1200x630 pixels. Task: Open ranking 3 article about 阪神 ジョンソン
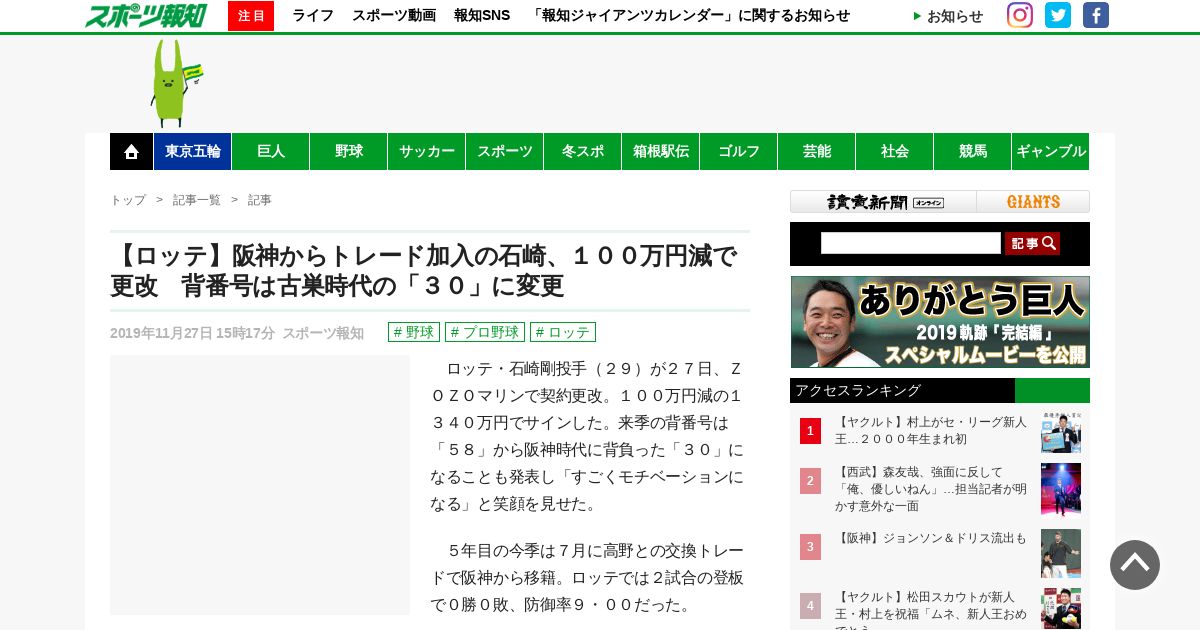[x=931, y=538]
